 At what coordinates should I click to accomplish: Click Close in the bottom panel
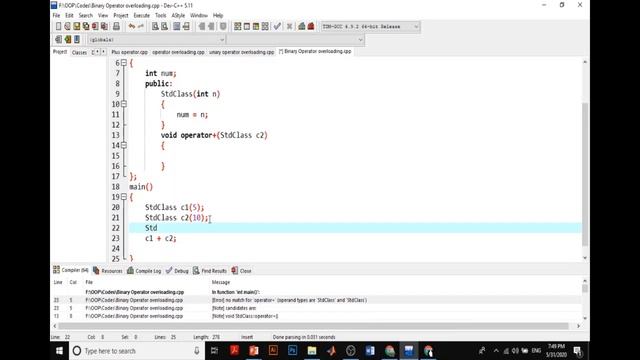click(242, 271)
